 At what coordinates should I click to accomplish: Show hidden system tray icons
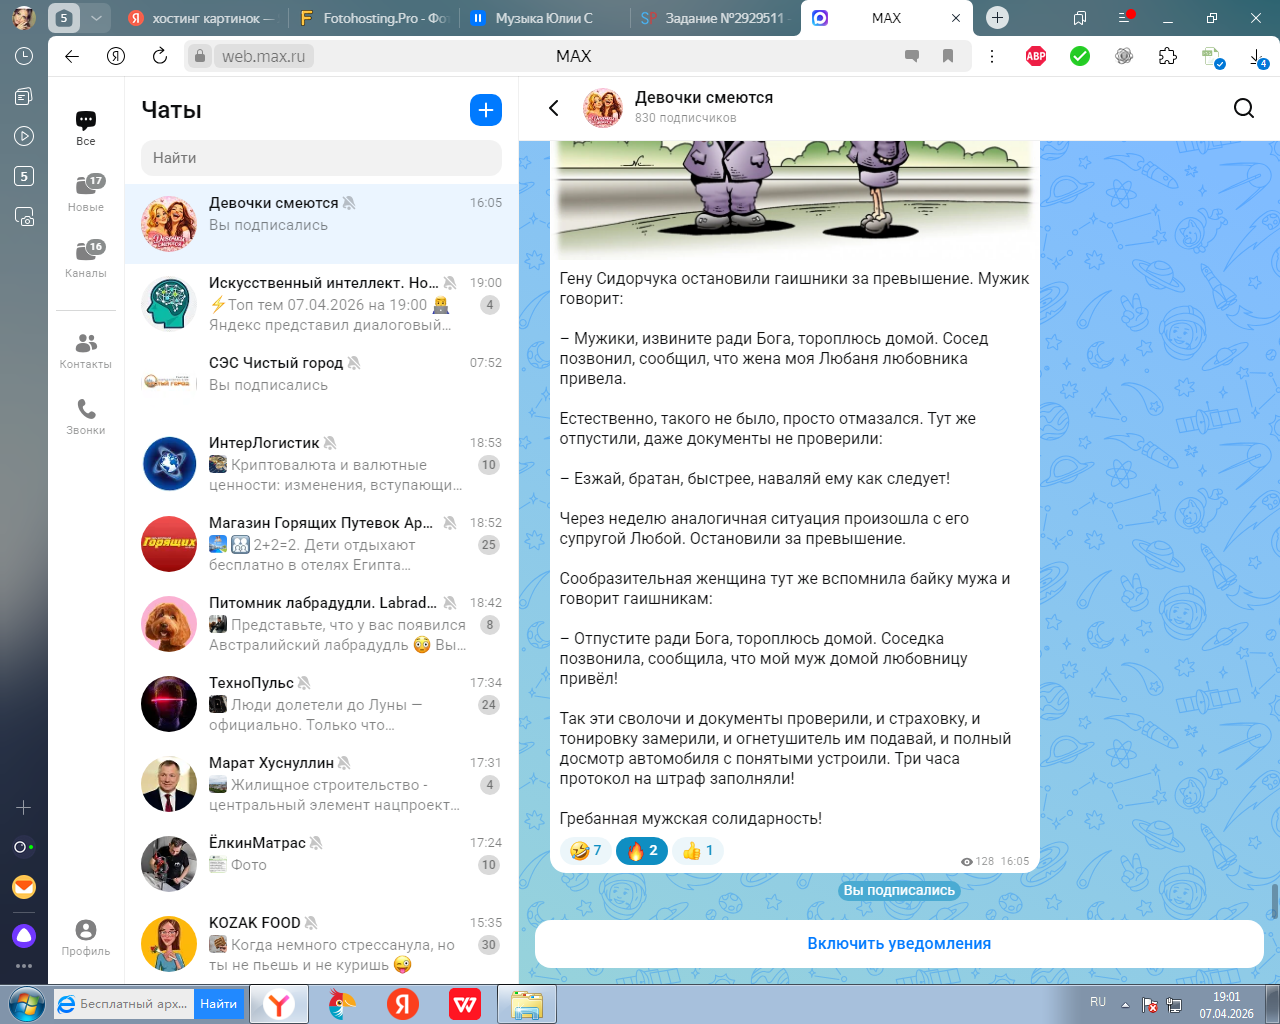point(1125,1004)
